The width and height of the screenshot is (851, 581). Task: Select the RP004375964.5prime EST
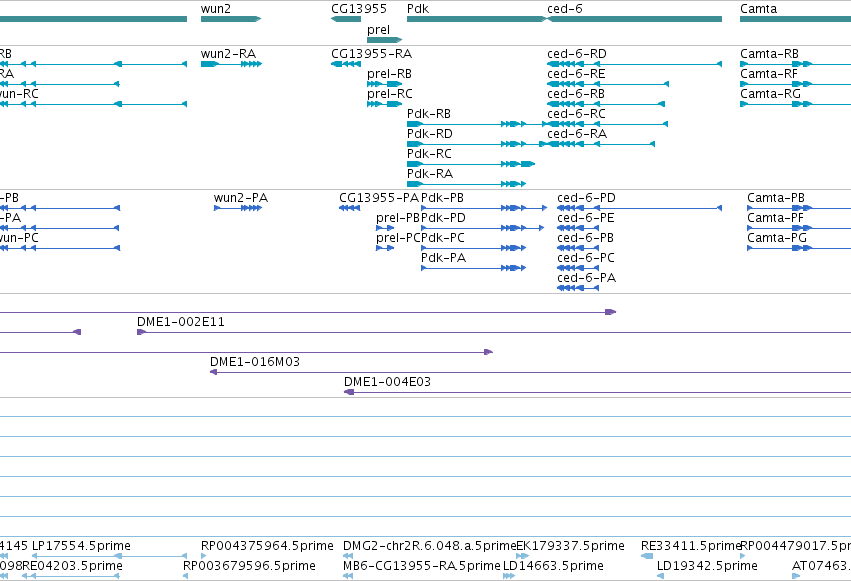[204, 556]
